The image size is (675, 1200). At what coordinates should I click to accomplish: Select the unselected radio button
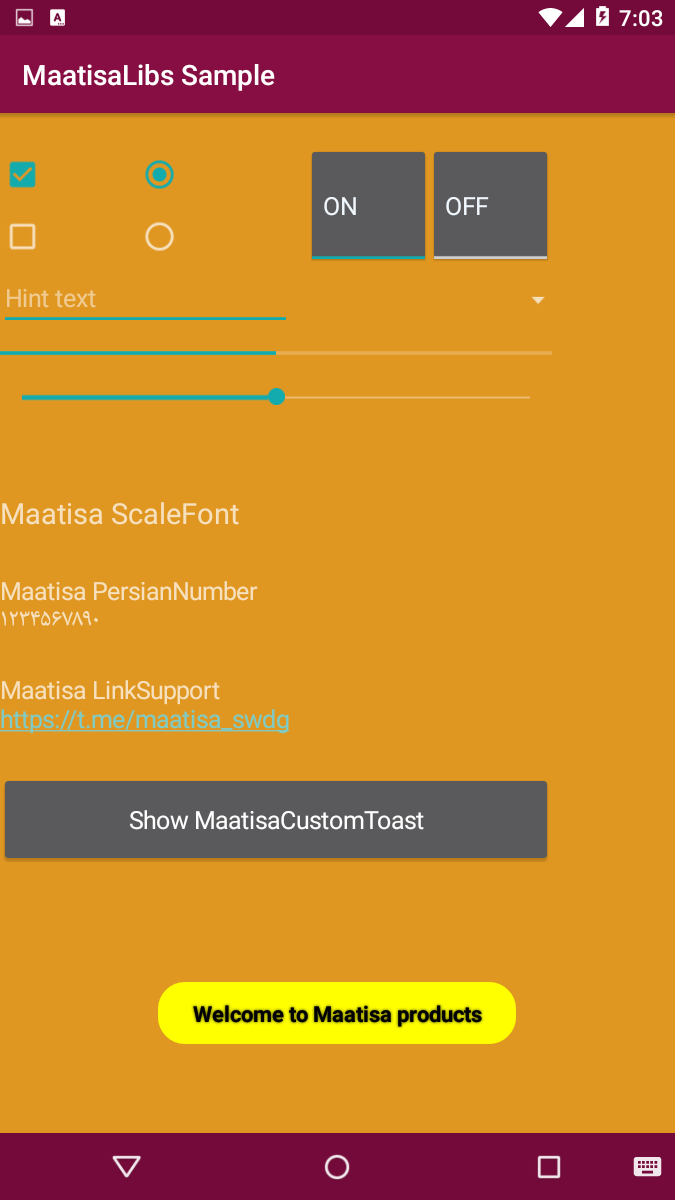159,236
